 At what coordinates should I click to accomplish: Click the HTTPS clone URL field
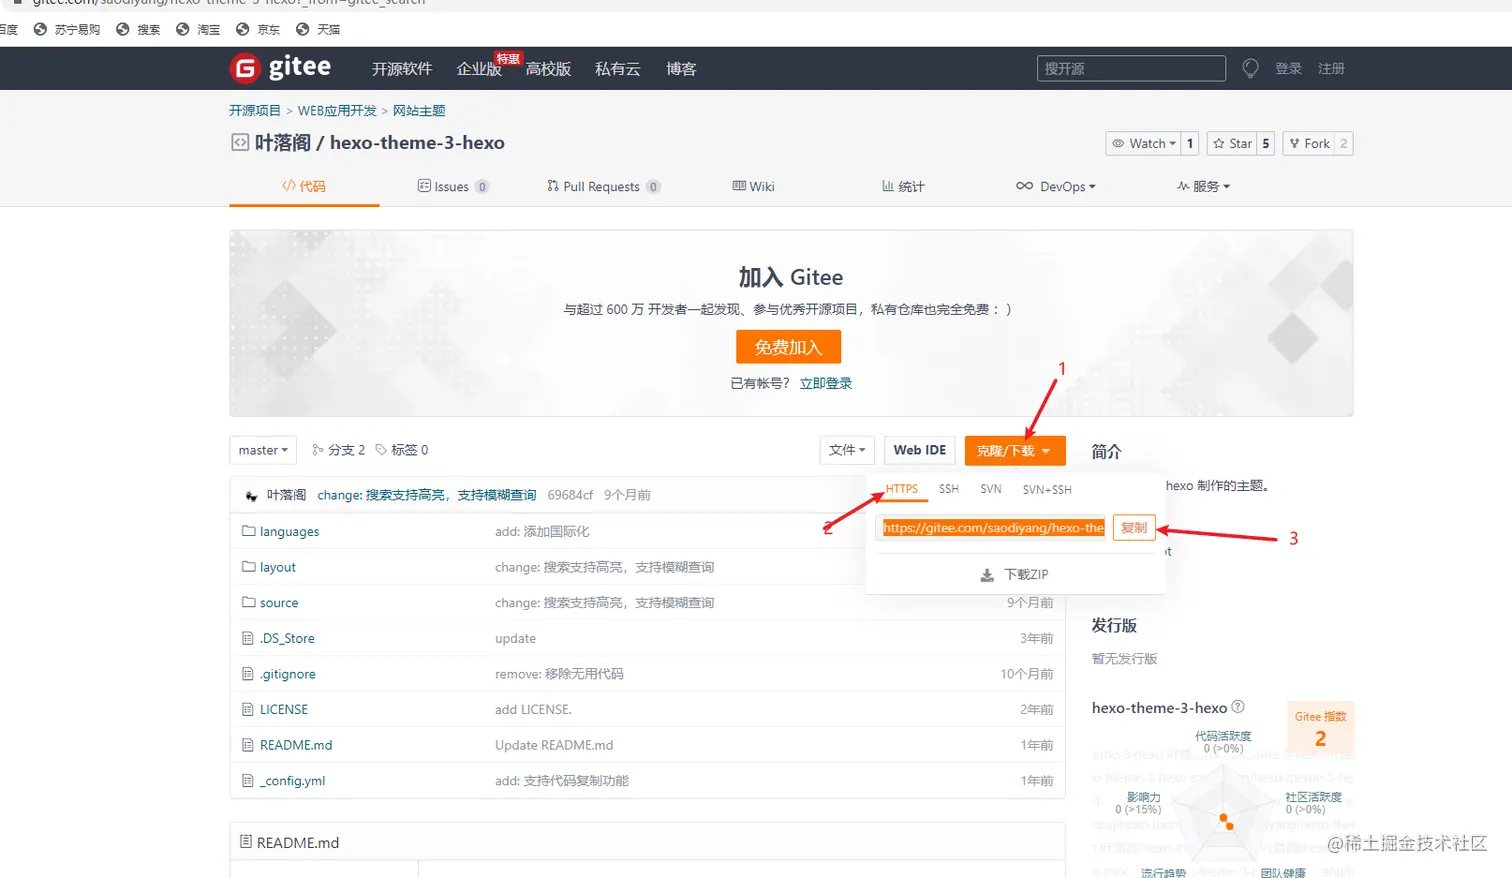pos(993,527)
